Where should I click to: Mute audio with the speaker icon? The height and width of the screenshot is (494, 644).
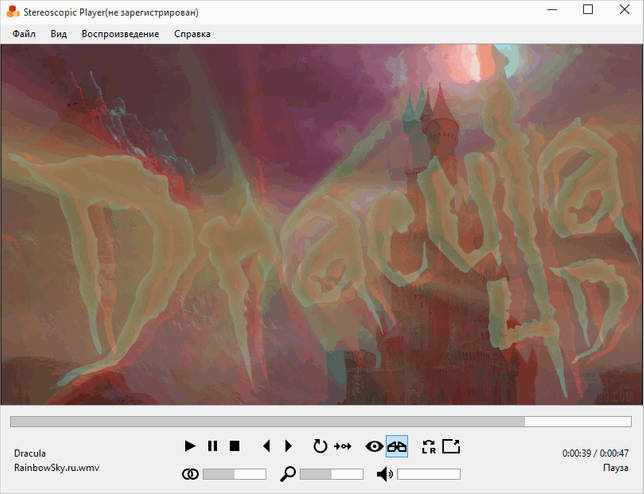tap(384, 474)
